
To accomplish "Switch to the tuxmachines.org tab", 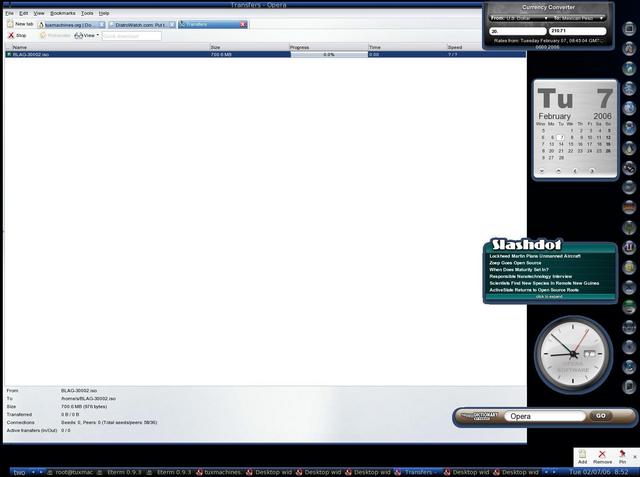I will pos(69,25).
